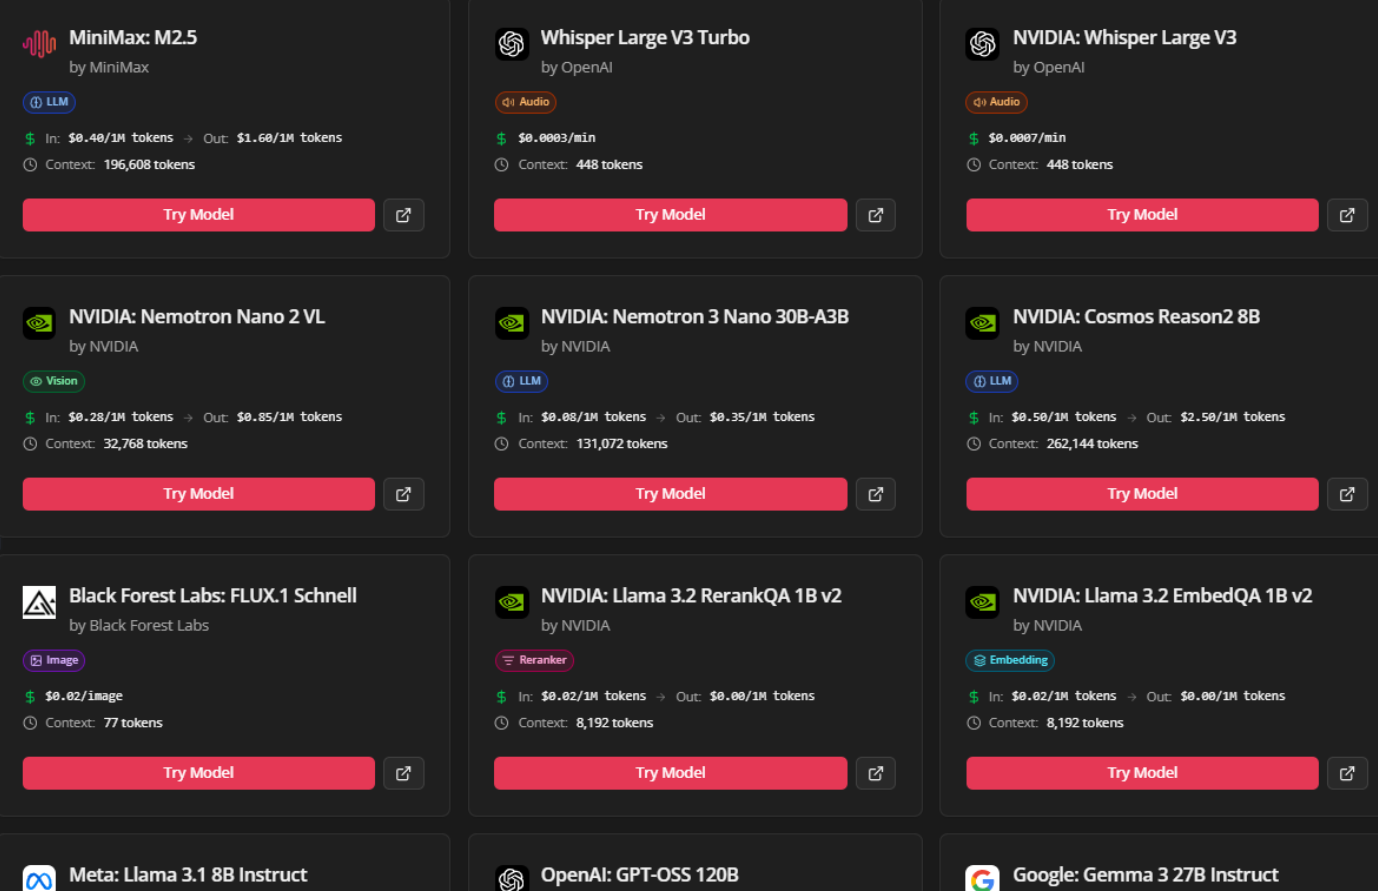Viewport: 1378px width, 891px height.
Task: Open the Black Forest Labs: FLUX.1 Schnell title
Action: coord(213,596)
